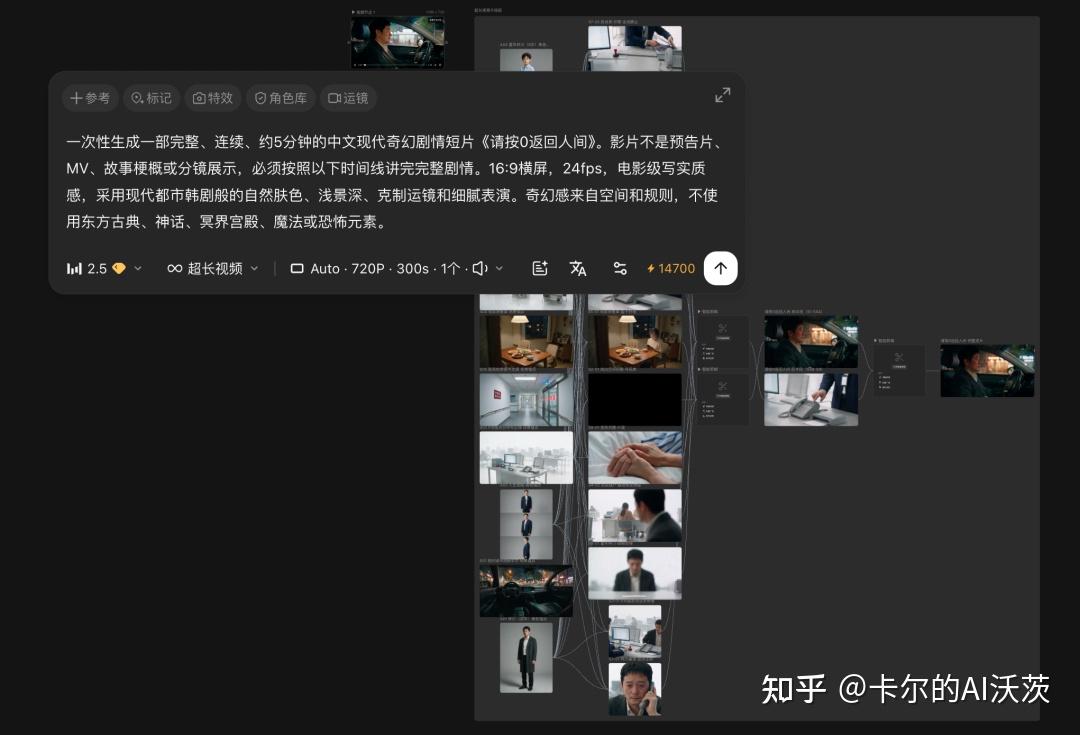Viewport: 1080px width, 735px height.
Task: Select the black empty frame thumbnail
Action: coord(634,400)
